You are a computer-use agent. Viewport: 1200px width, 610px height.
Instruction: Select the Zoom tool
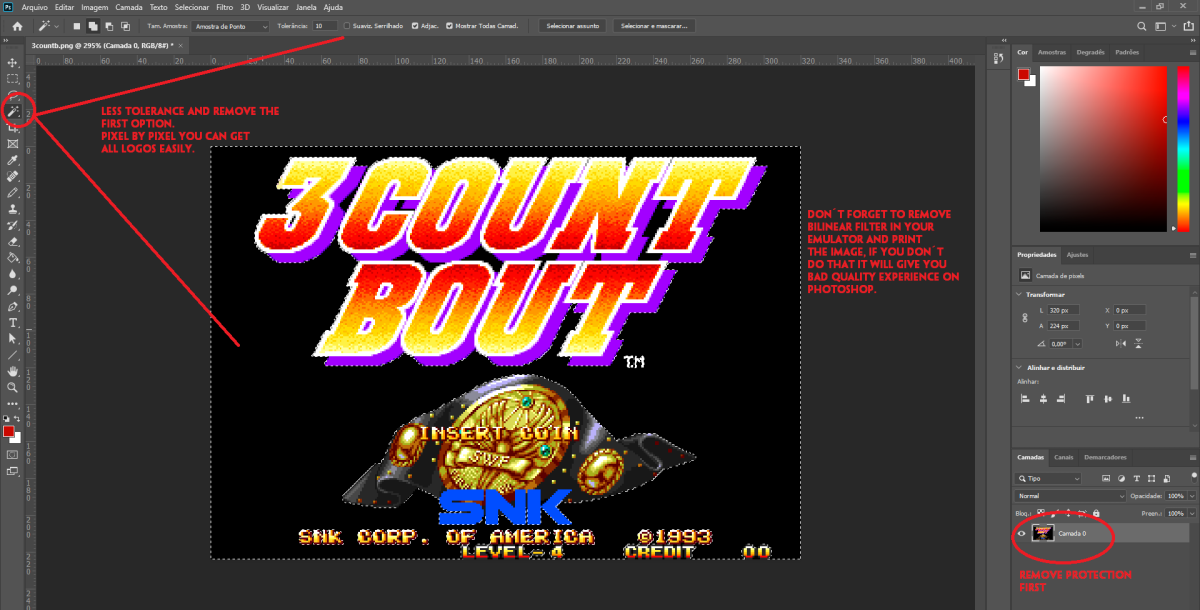click(13, 387)
